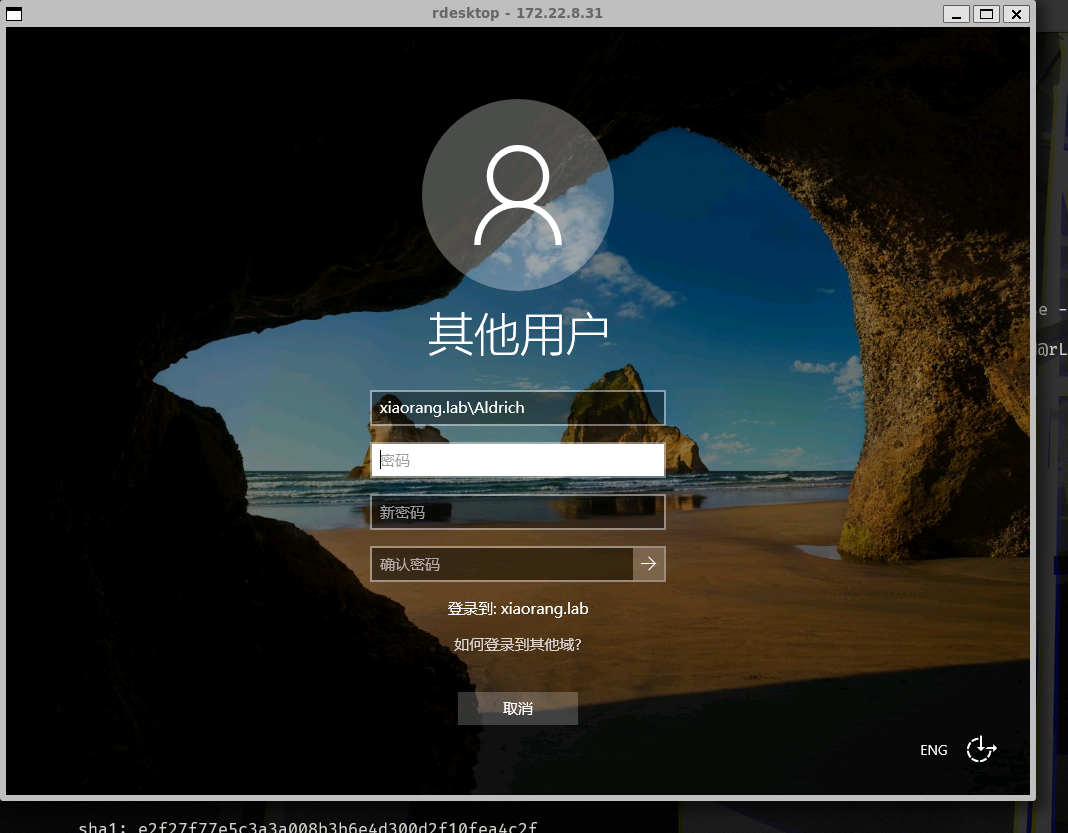Click the user avatar picture
1068x833 pixels.
click(518, 195)
